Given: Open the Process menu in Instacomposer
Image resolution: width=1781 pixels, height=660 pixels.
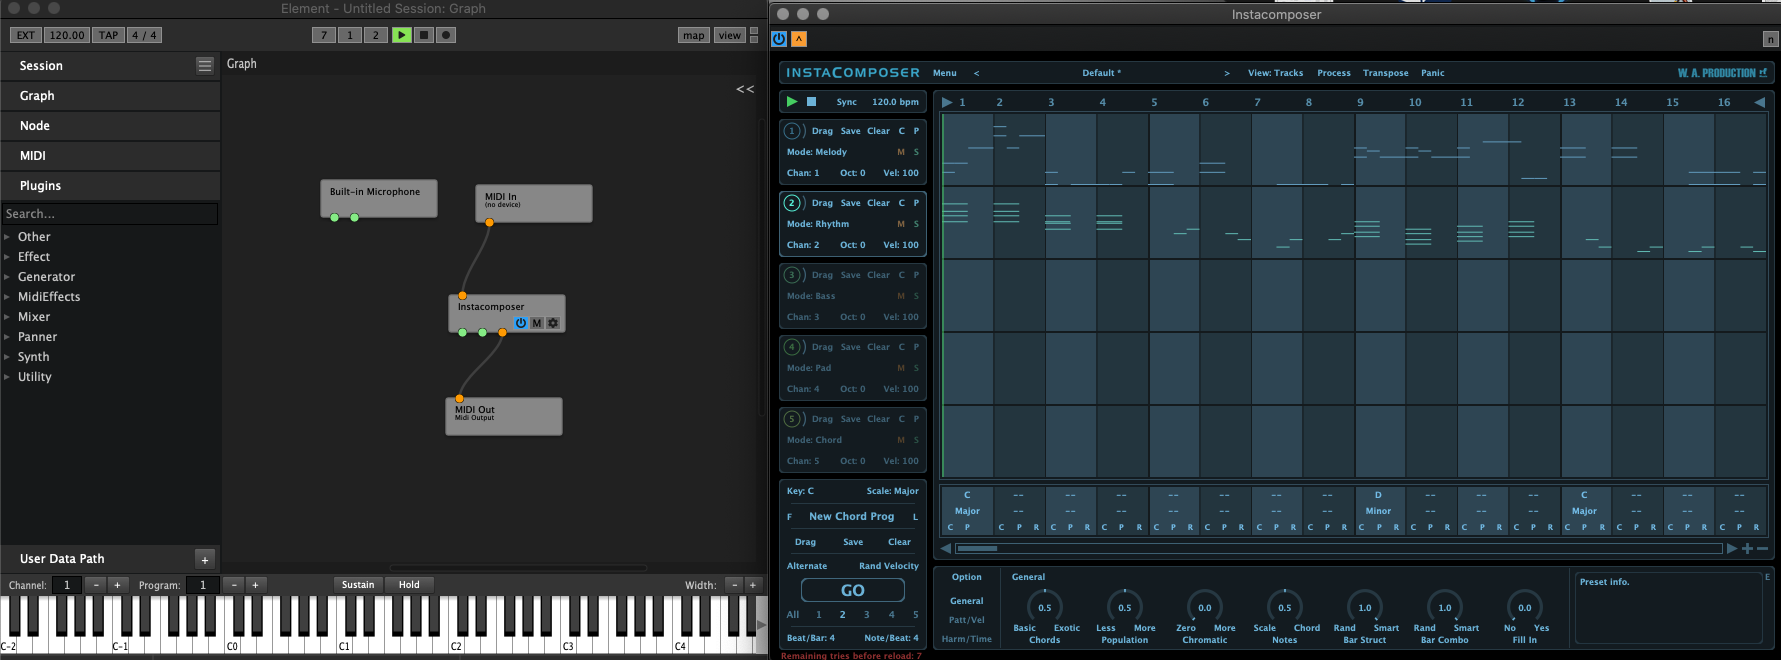Looking at the screenshot, I should pos(1334,73).
